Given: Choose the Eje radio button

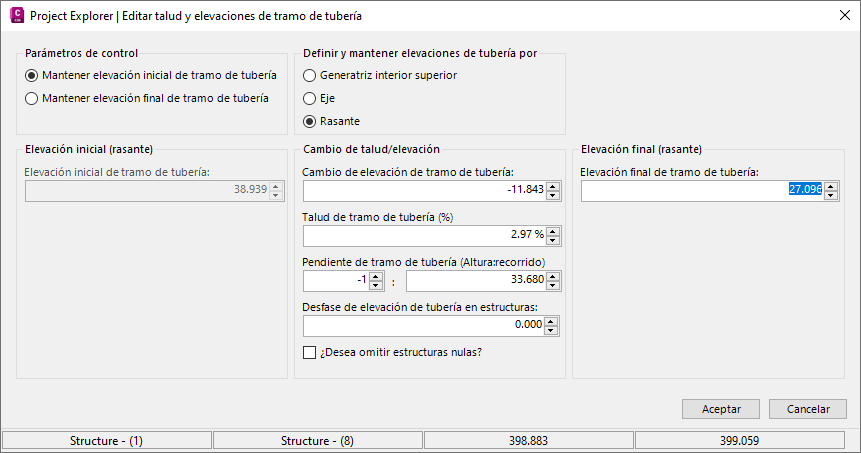Looking at the screenshot, I should (310, 98).
